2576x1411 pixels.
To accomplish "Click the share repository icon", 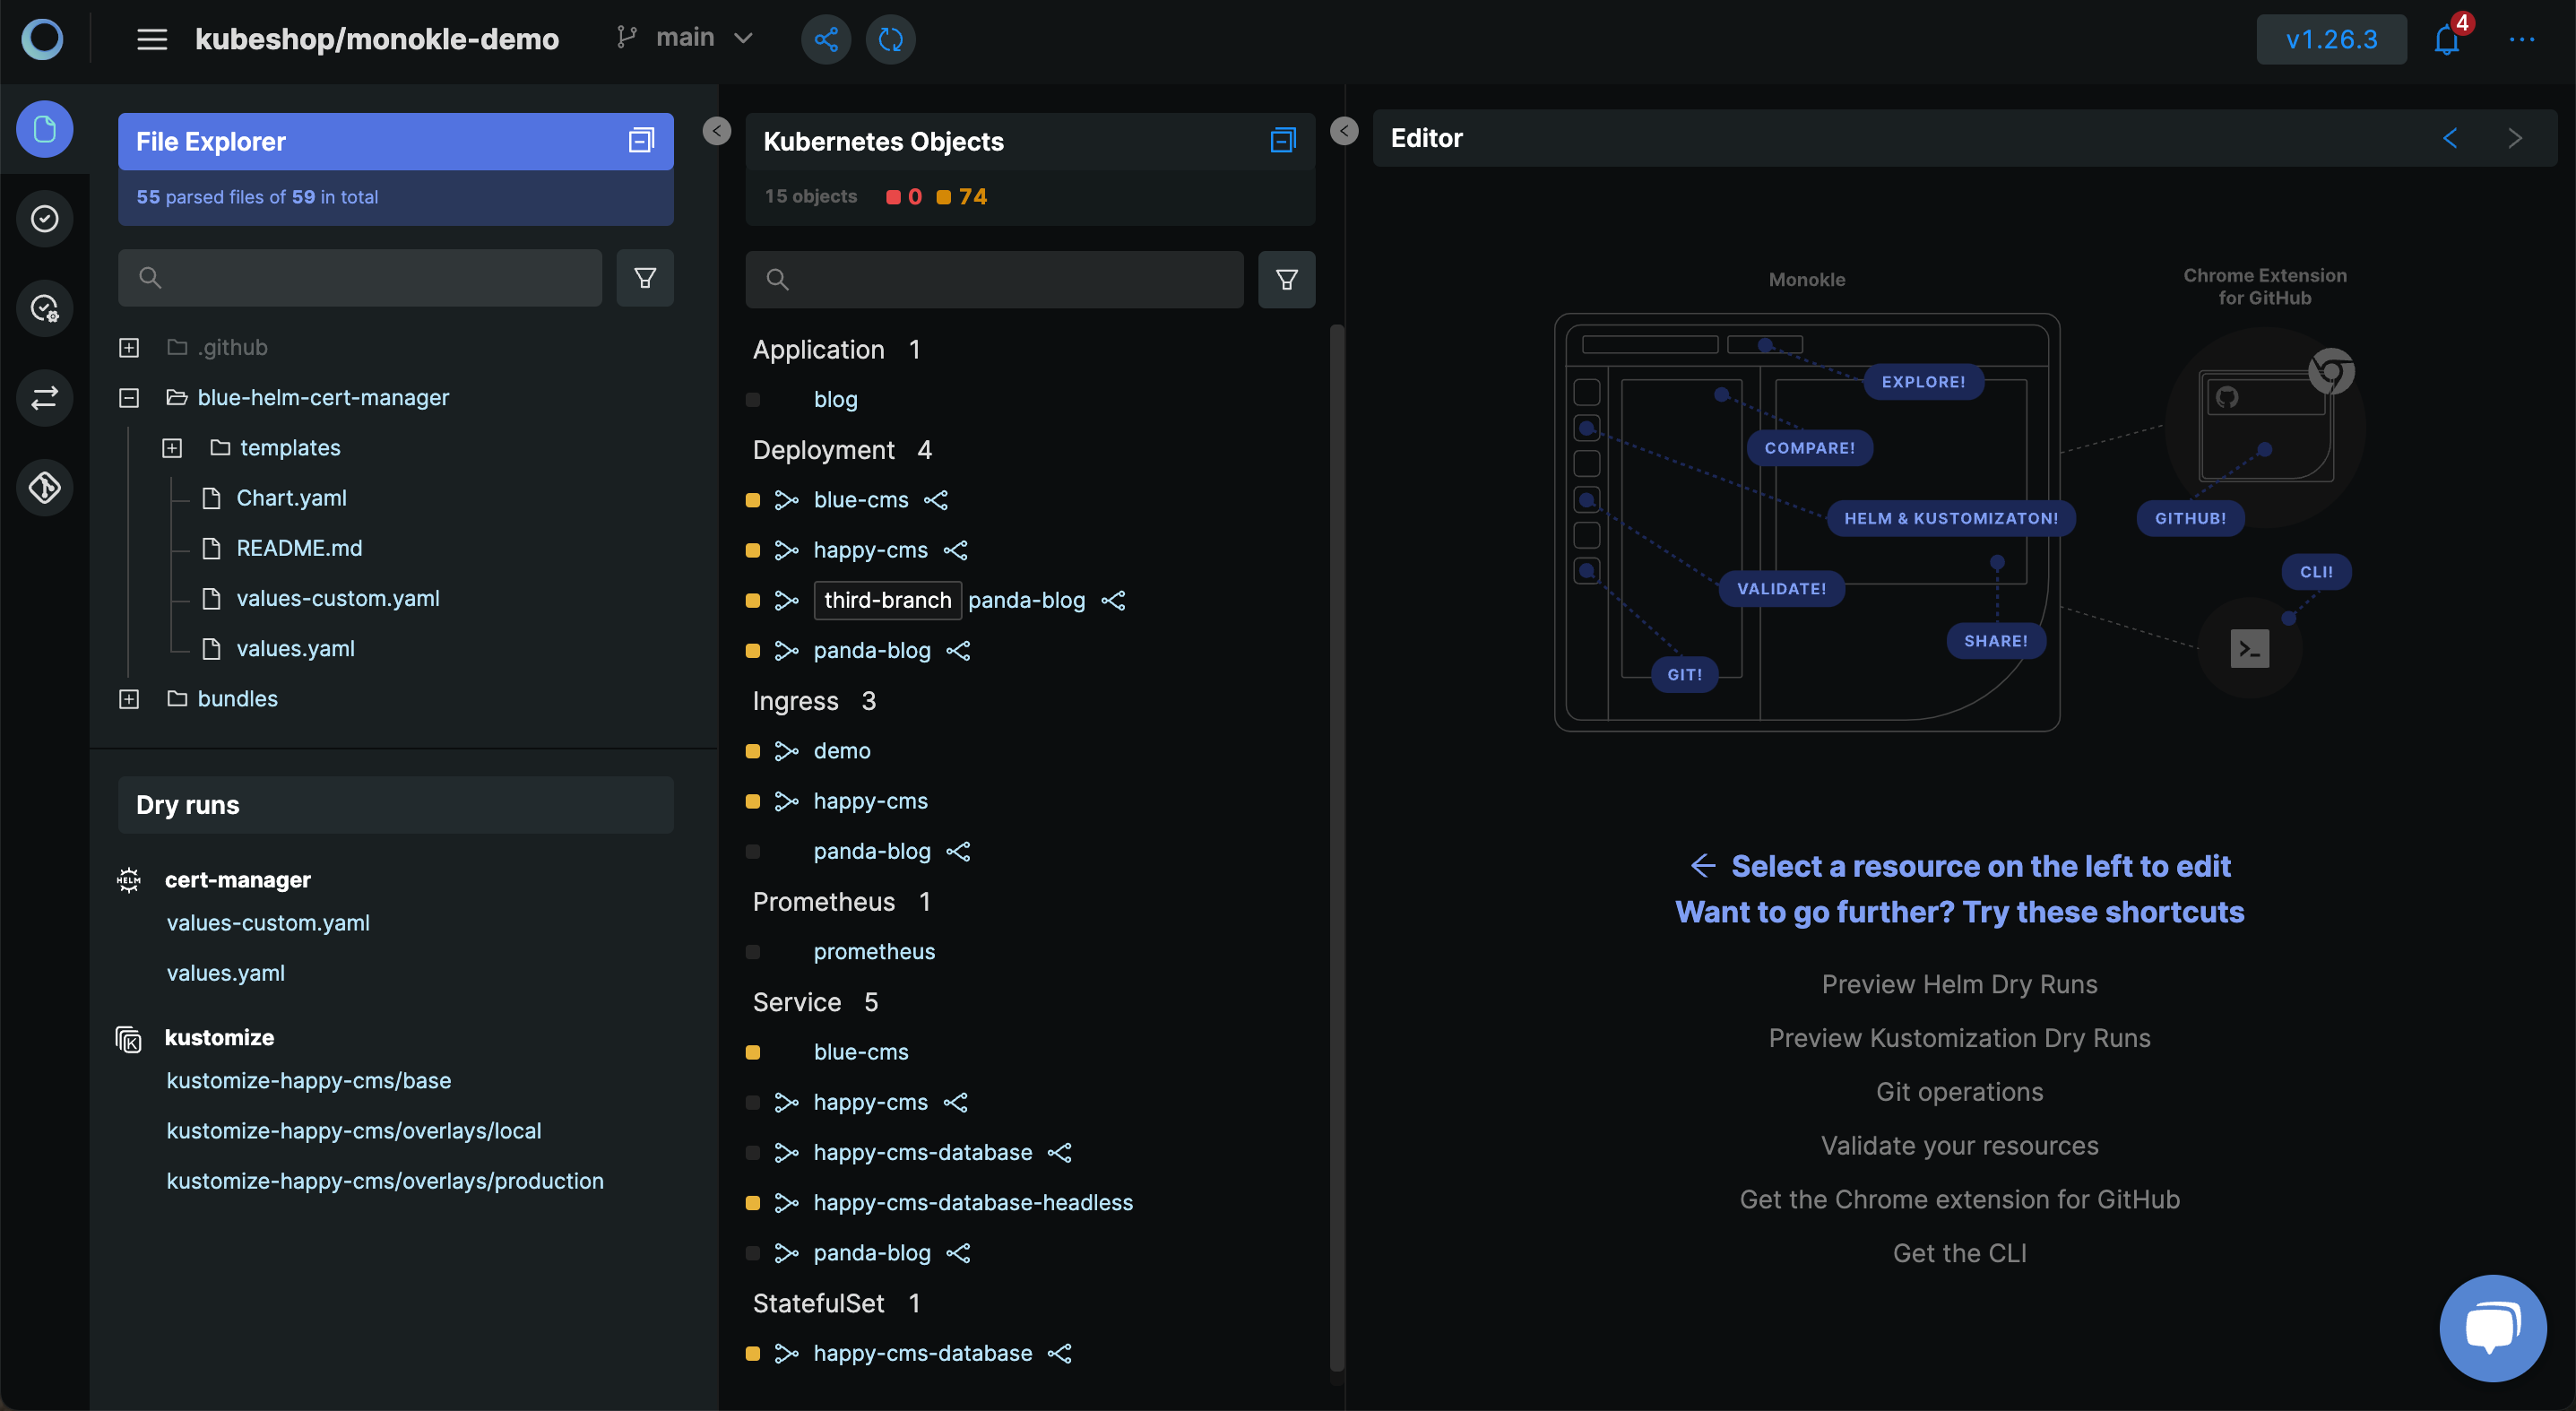I will pyautogui.click(x=826, y=39).
